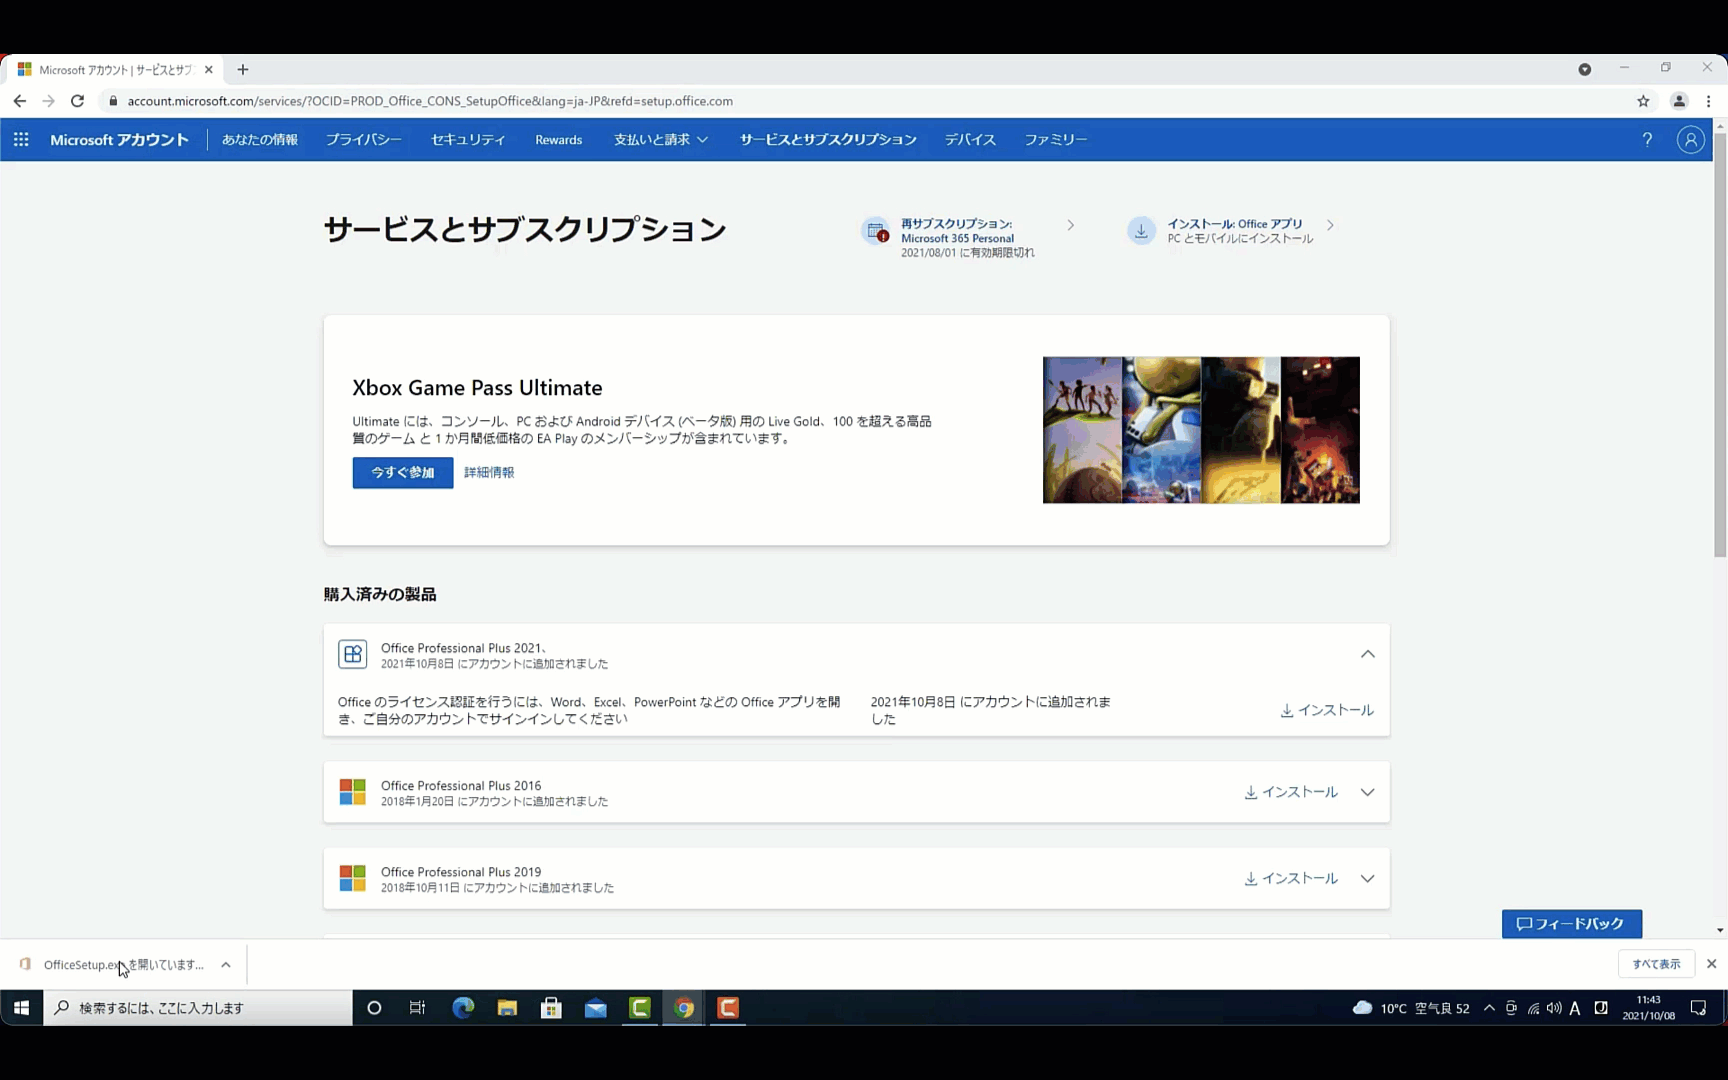
Task: Close the downloads bar
Action: (x=1711, y=964)
